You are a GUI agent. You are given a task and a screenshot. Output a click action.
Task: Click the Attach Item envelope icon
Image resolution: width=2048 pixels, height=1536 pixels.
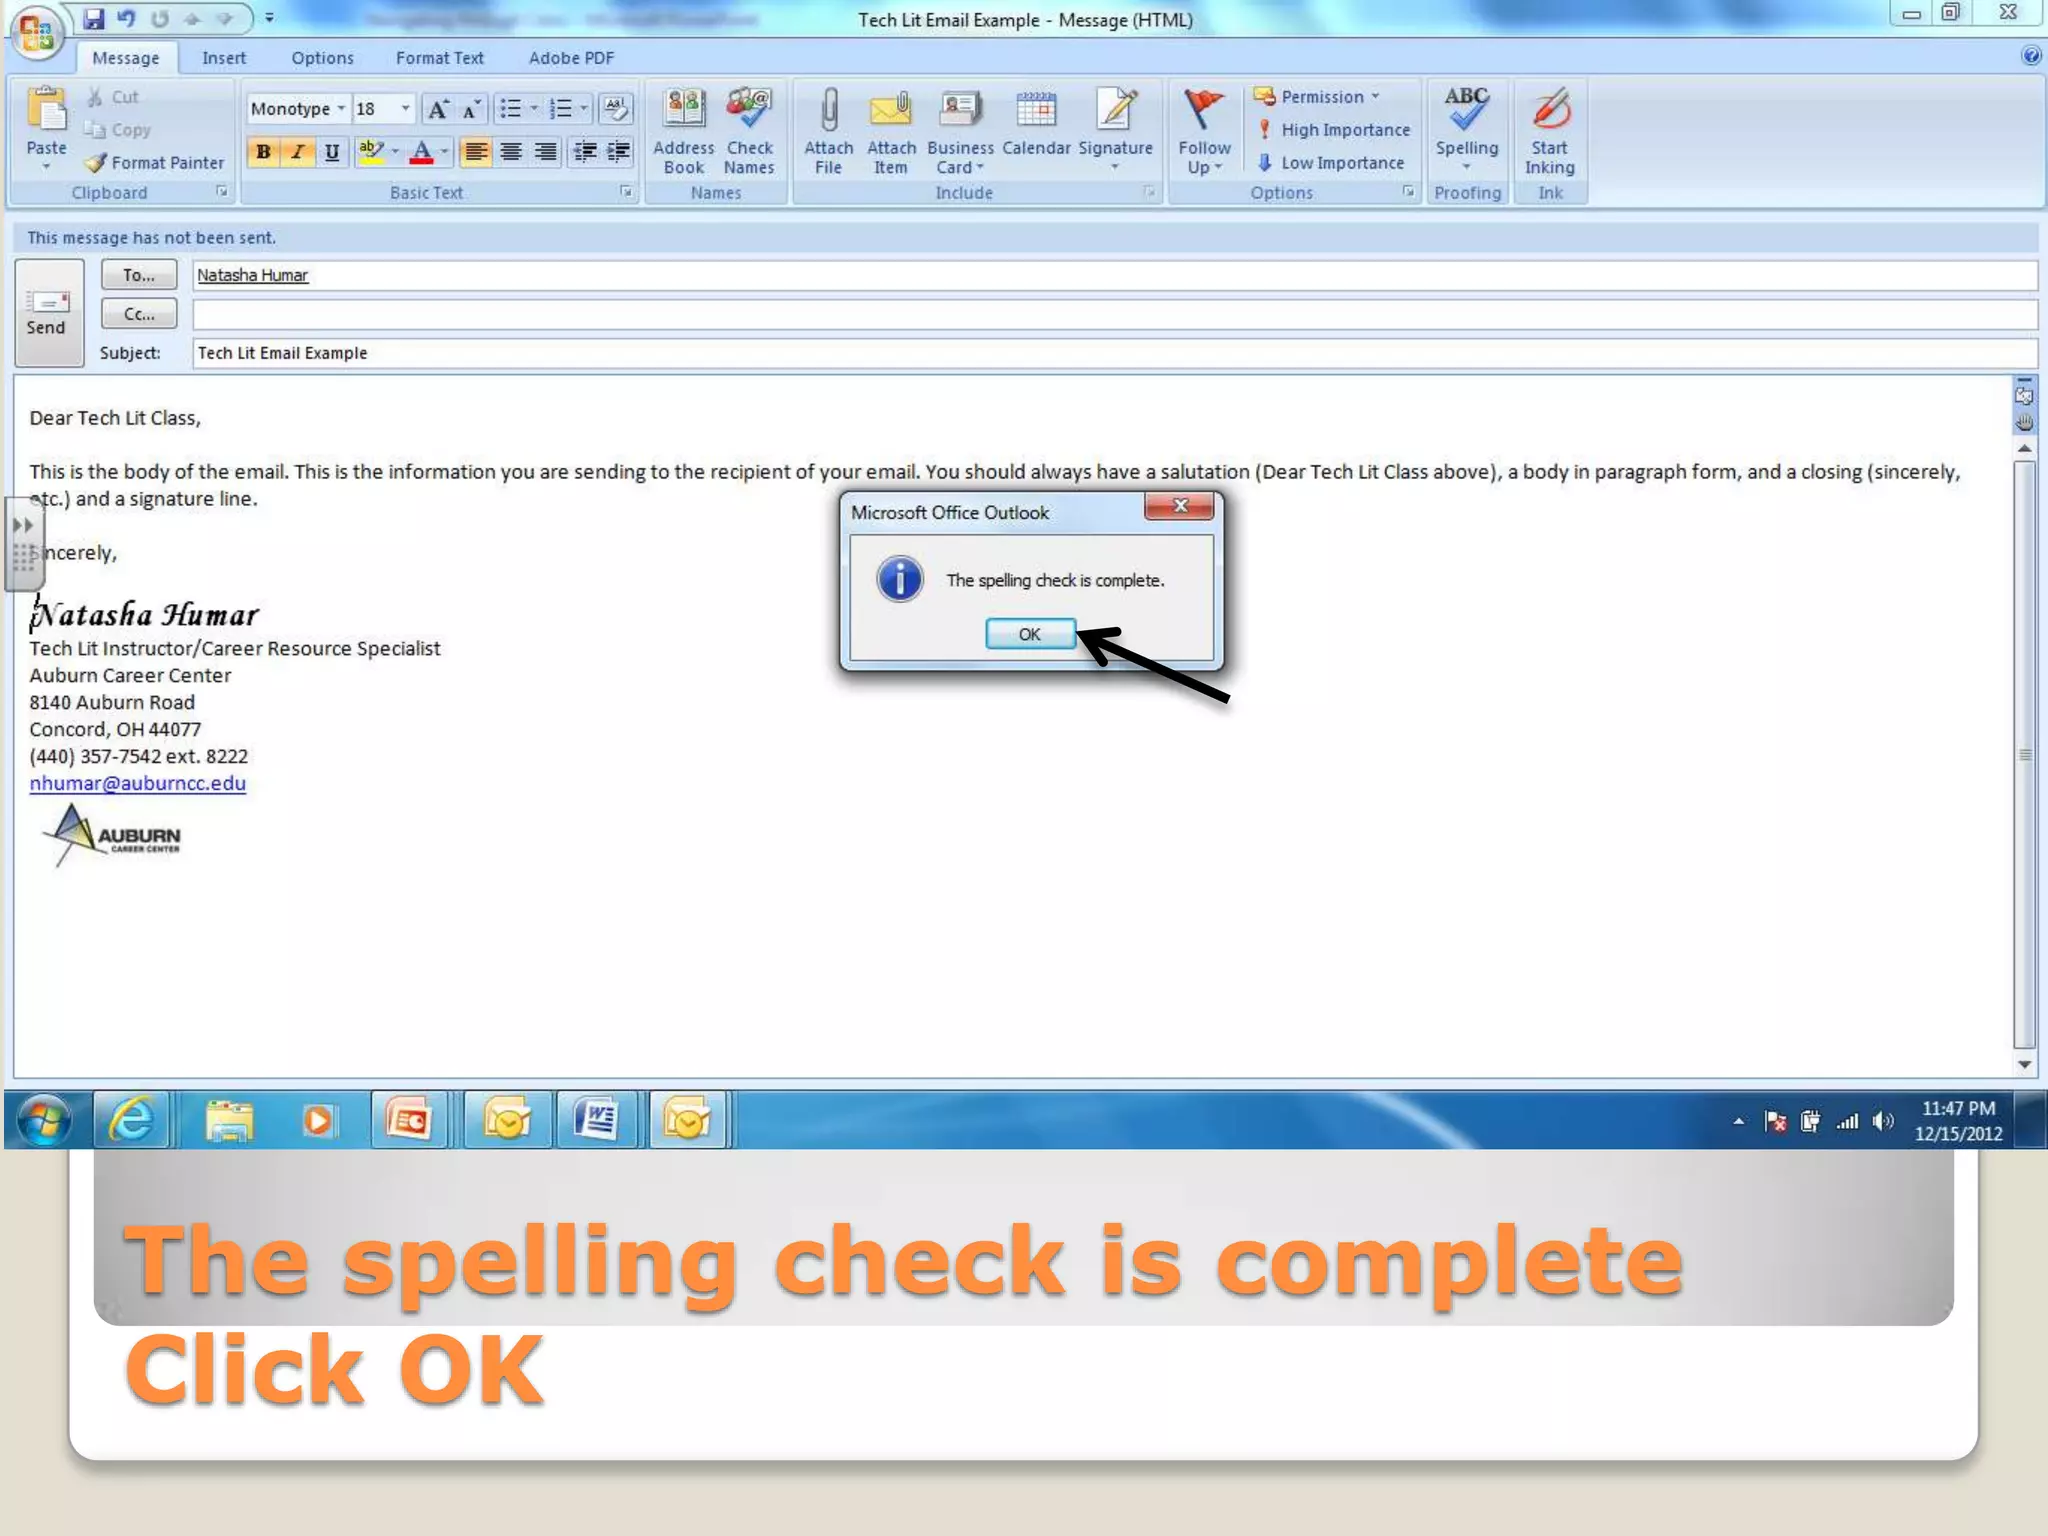coord(890,111)
